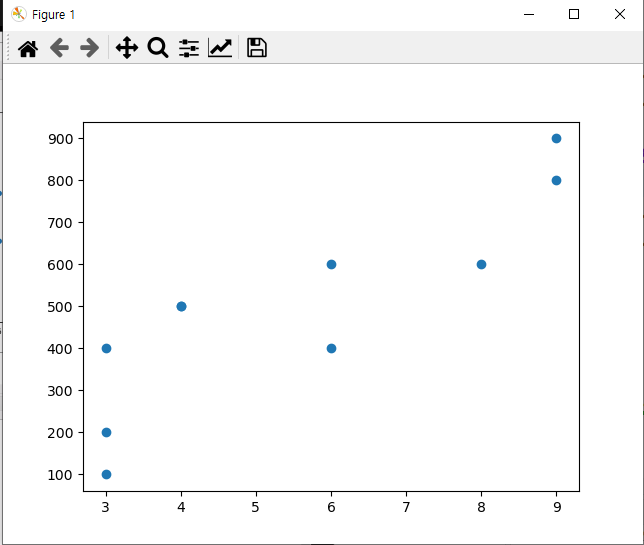This screenshot has width=644, height=545.
Task: Activate the Pan axes tool
Action: coord(126,48)
